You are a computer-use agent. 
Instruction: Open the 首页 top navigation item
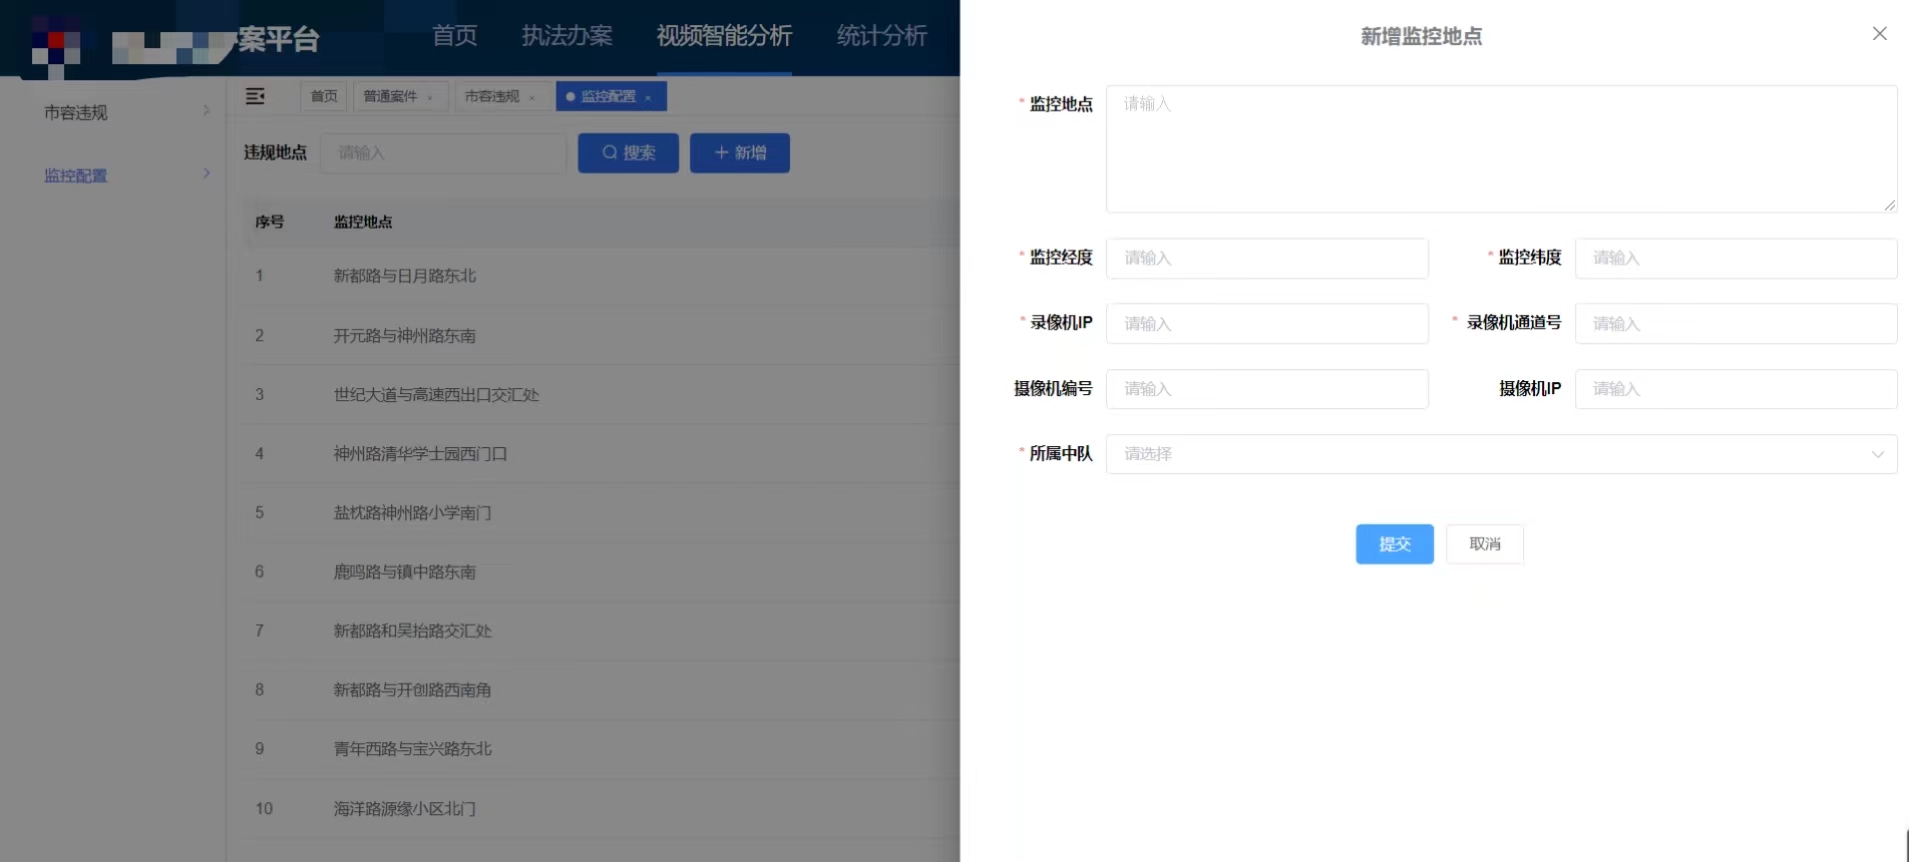454,36
